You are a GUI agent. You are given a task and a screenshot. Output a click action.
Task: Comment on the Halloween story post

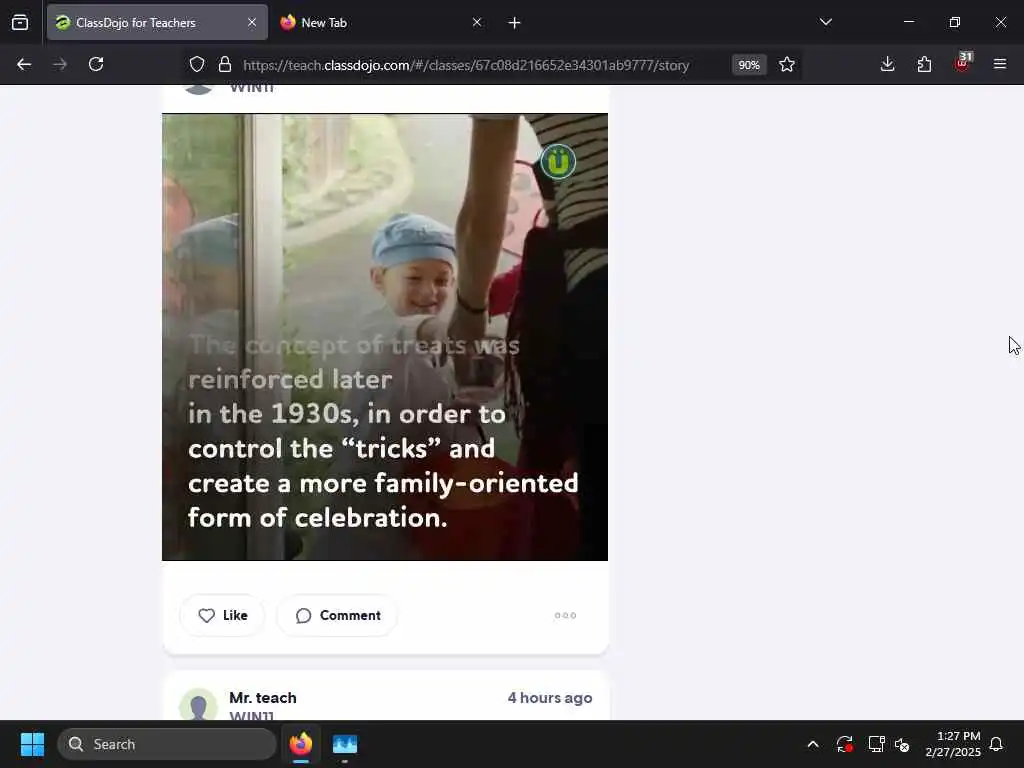pyautogui.click(x=337, y=615)
